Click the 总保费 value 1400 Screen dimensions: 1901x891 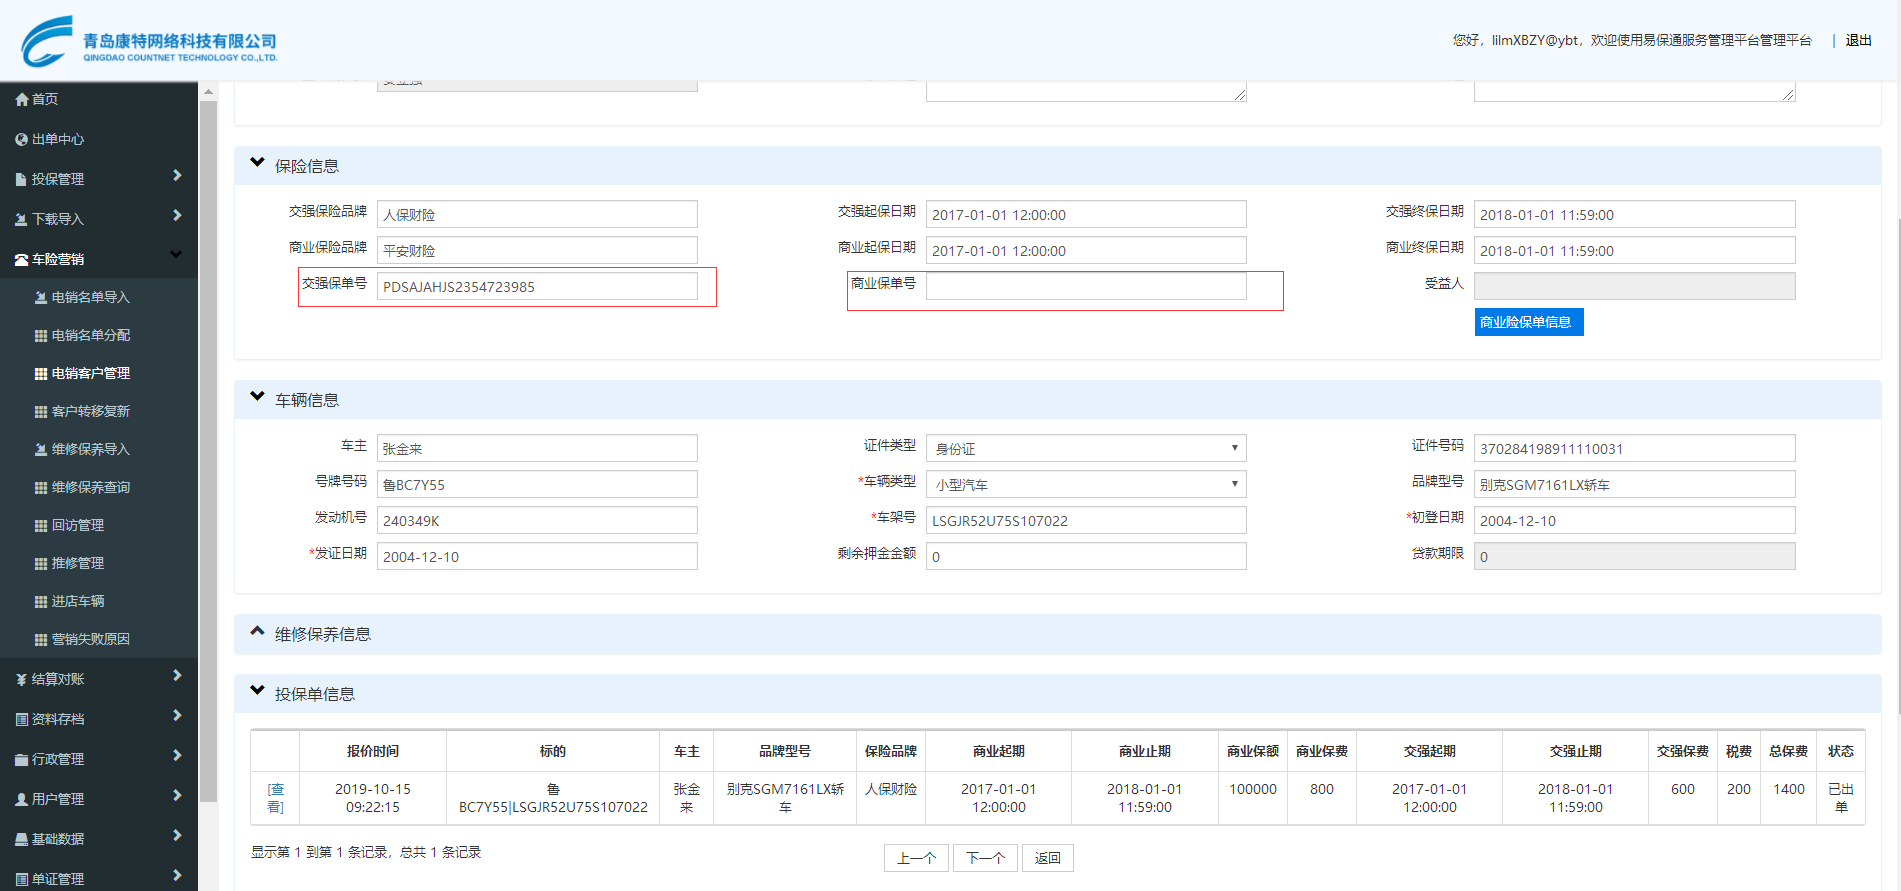(1789, 789)
